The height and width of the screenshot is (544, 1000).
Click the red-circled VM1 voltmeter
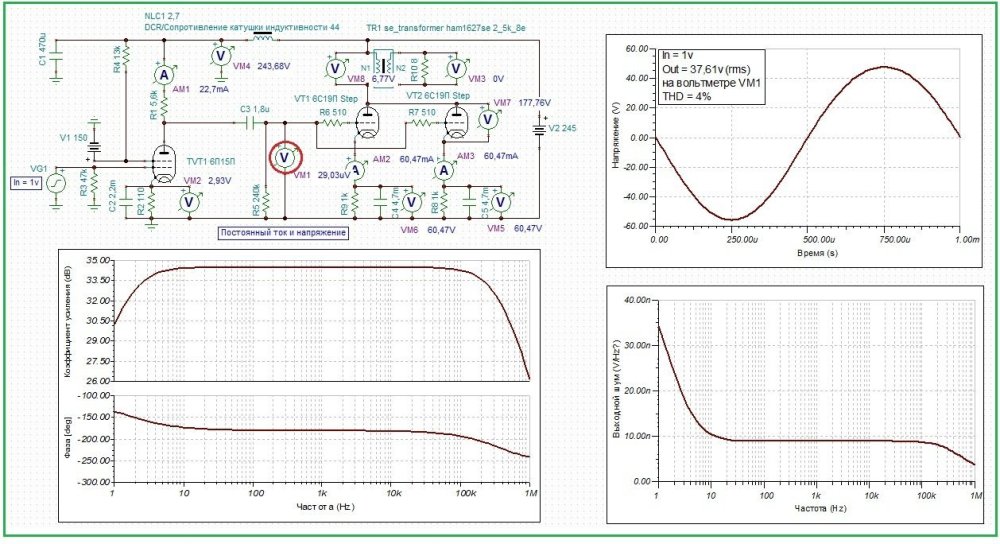pyautogui.click(x=285, y=157)
